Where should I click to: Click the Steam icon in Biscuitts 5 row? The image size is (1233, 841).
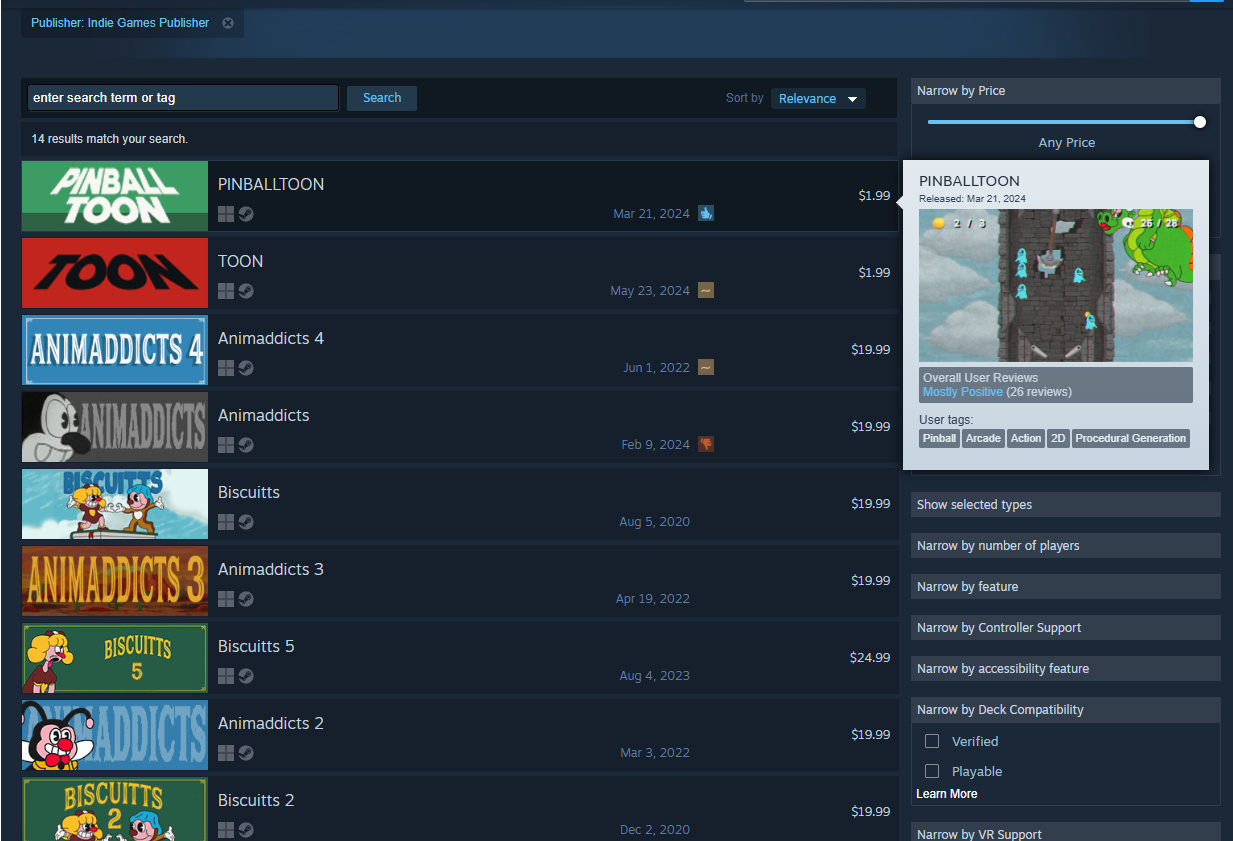pyautogui.click(x=246, y=676)
